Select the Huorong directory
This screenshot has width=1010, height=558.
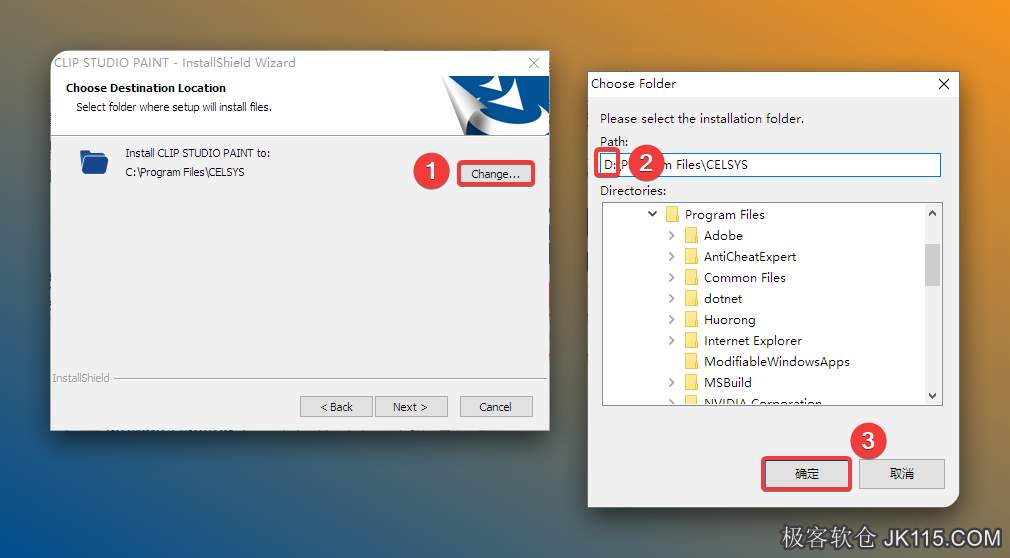729,320
